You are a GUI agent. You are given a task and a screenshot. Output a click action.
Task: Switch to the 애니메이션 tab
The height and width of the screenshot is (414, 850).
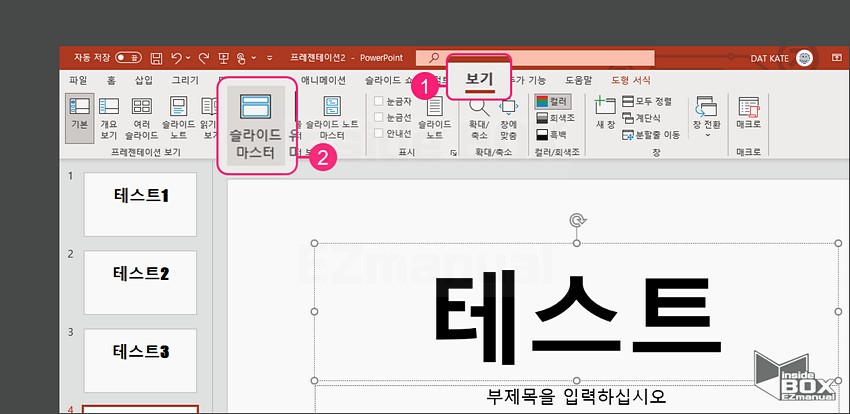point(324,80)
